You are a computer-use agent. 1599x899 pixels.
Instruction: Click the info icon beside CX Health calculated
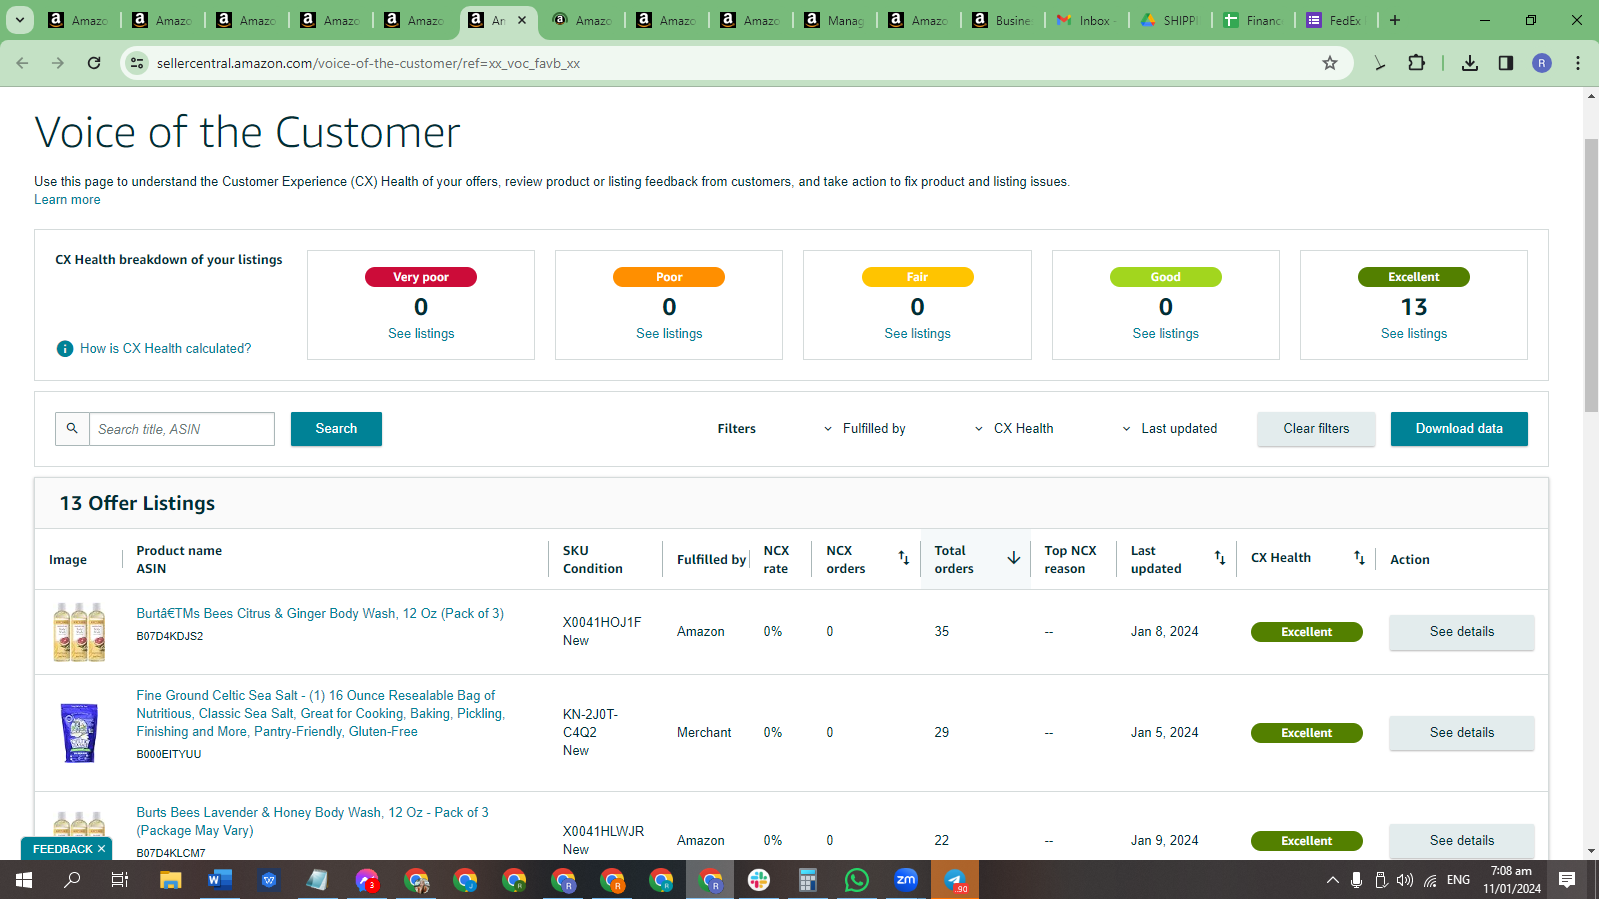tap(65, 349)
